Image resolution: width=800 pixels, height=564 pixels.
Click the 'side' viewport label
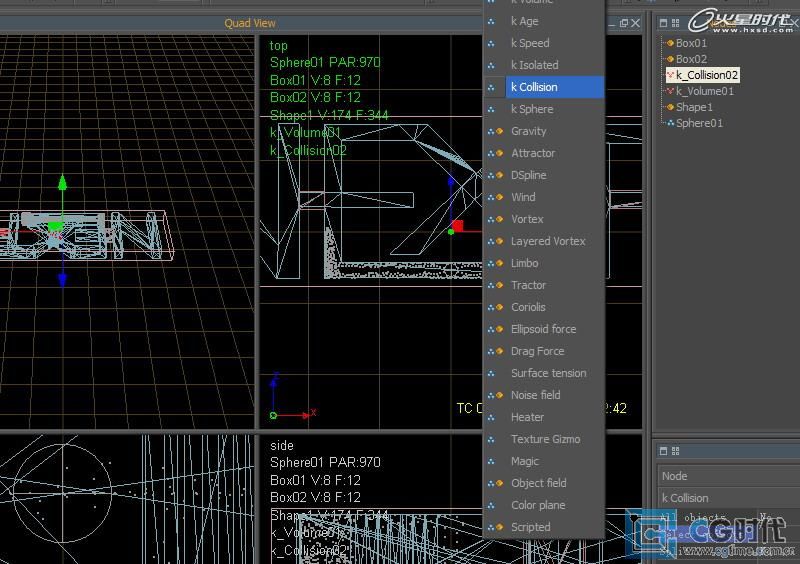(x=282, y=446)
